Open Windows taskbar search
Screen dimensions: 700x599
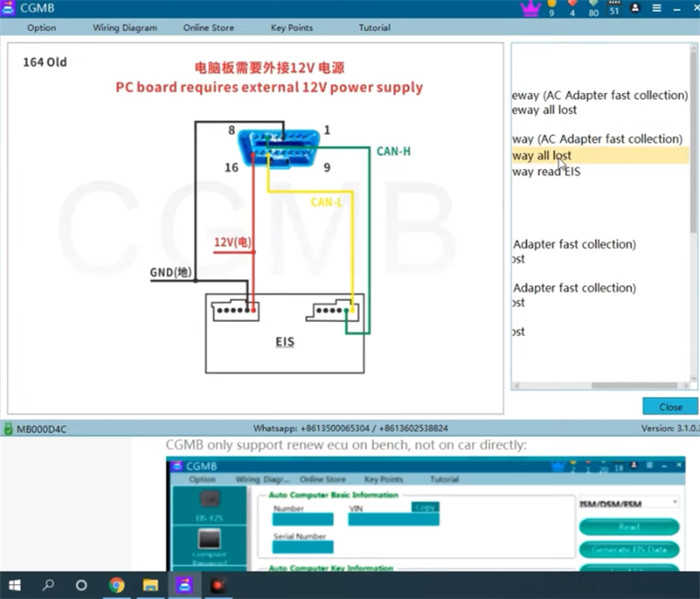click(48, 585)
